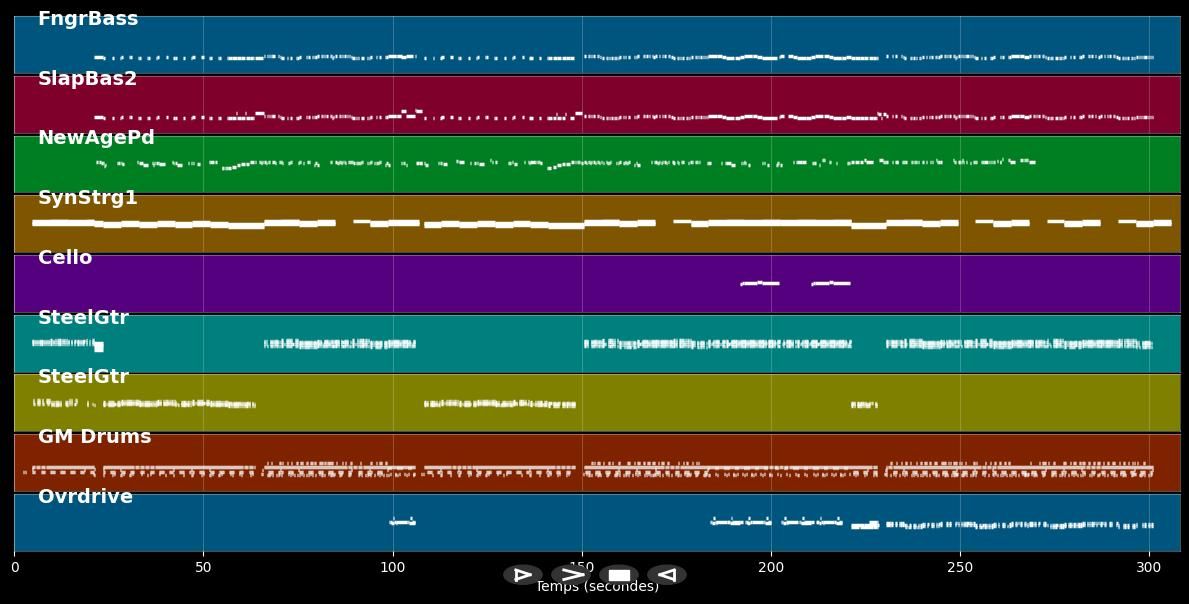Click the stop button with the white rectangle
Image resolution: width=1189 pixels, height=604 pixels.
coord(619,575)
